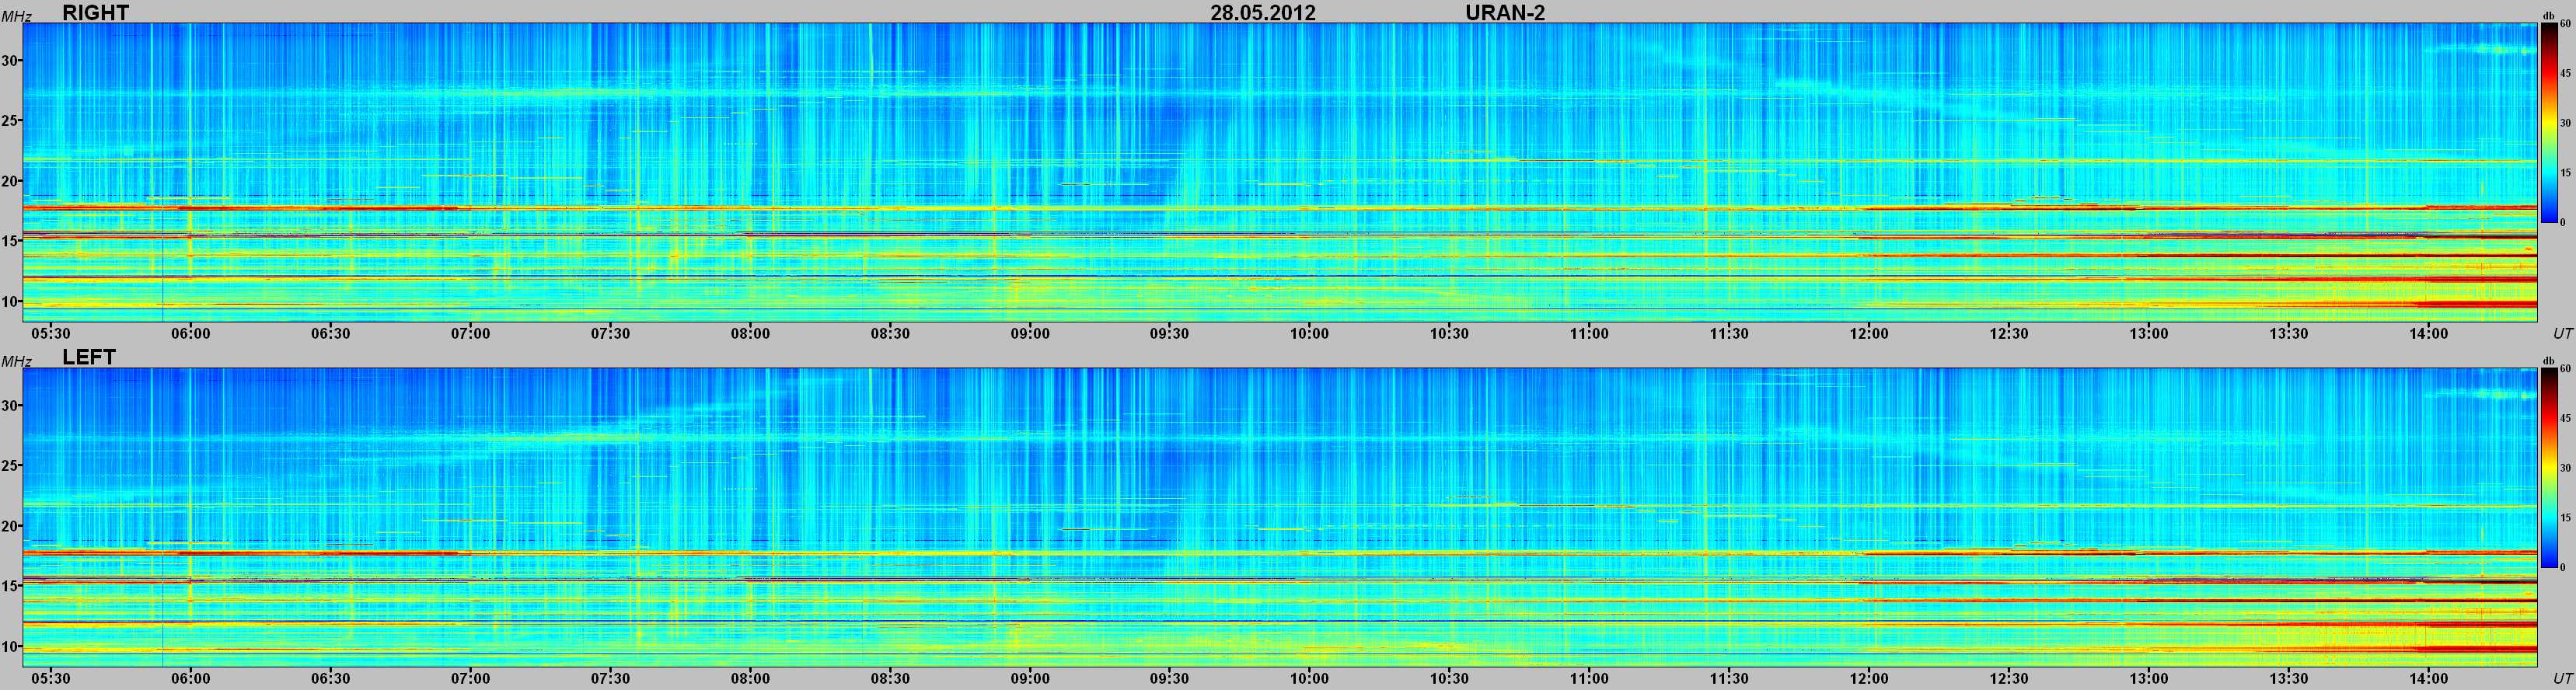
Task: Click the 08:00 tick under LEFT panel
Action: (750, 678)
